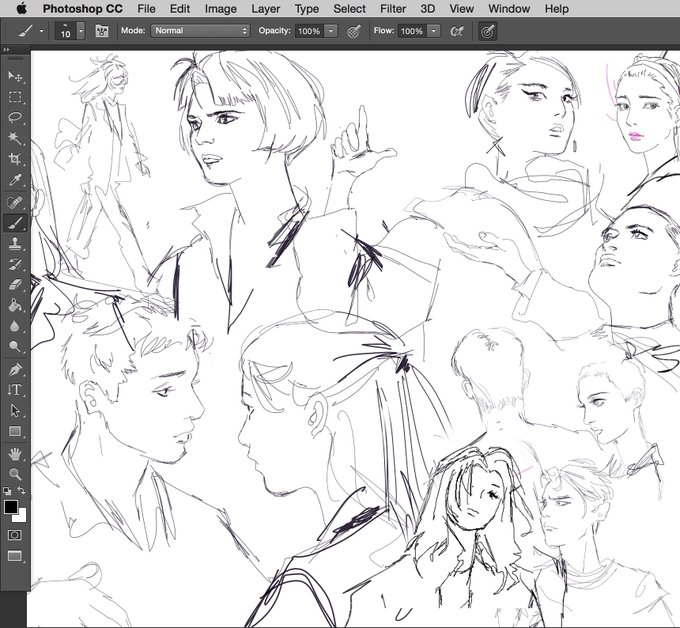680x628 pixels.
Task: Toggle pressure control for brush size
Action: [x=488, y=31]
